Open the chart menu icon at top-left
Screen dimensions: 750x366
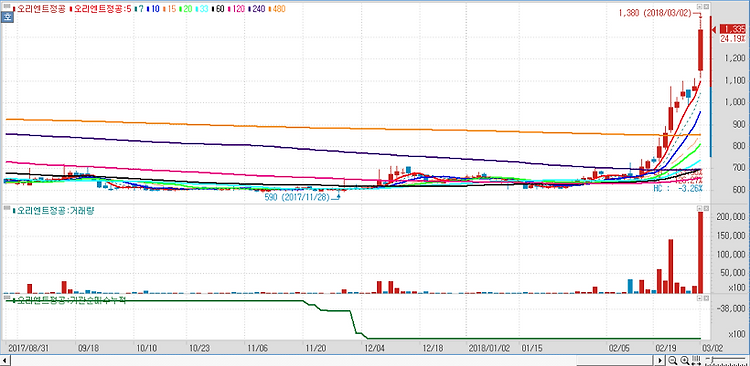point(6,6)
